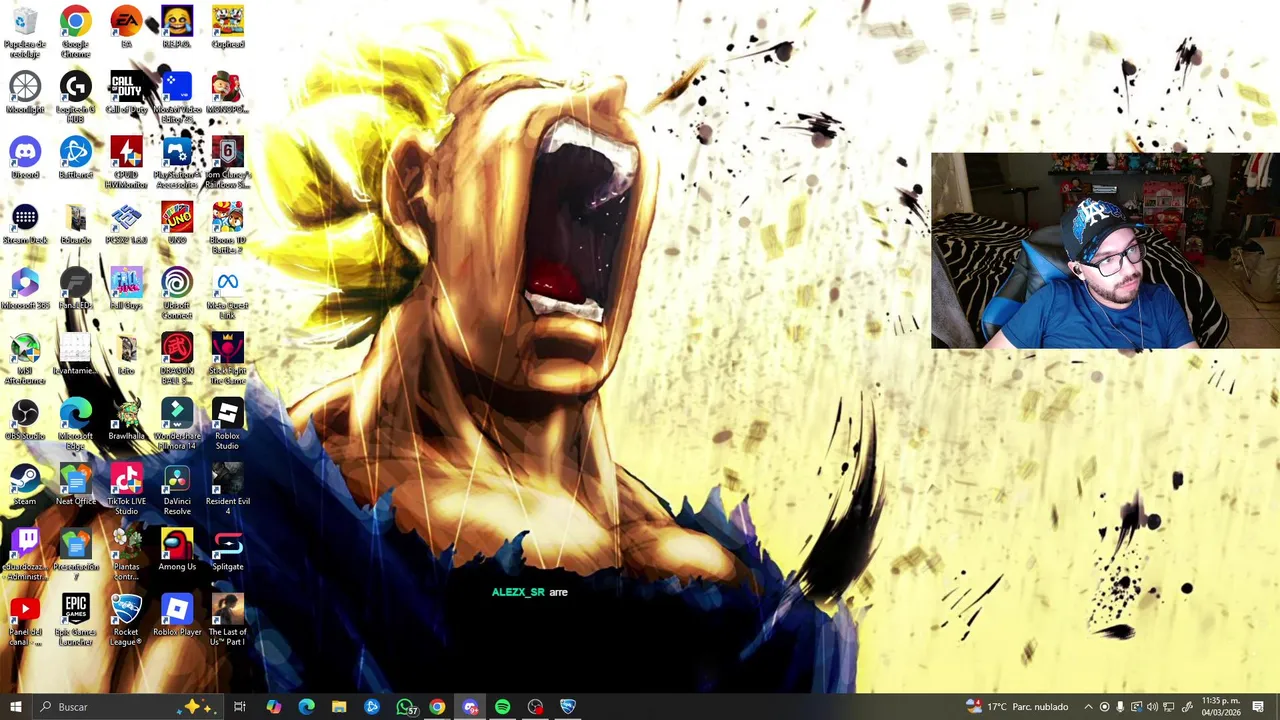The width and height of the screenshot is (1280, 720).
Task: Open Spotify from the taskbar
Action: (503, 707)
